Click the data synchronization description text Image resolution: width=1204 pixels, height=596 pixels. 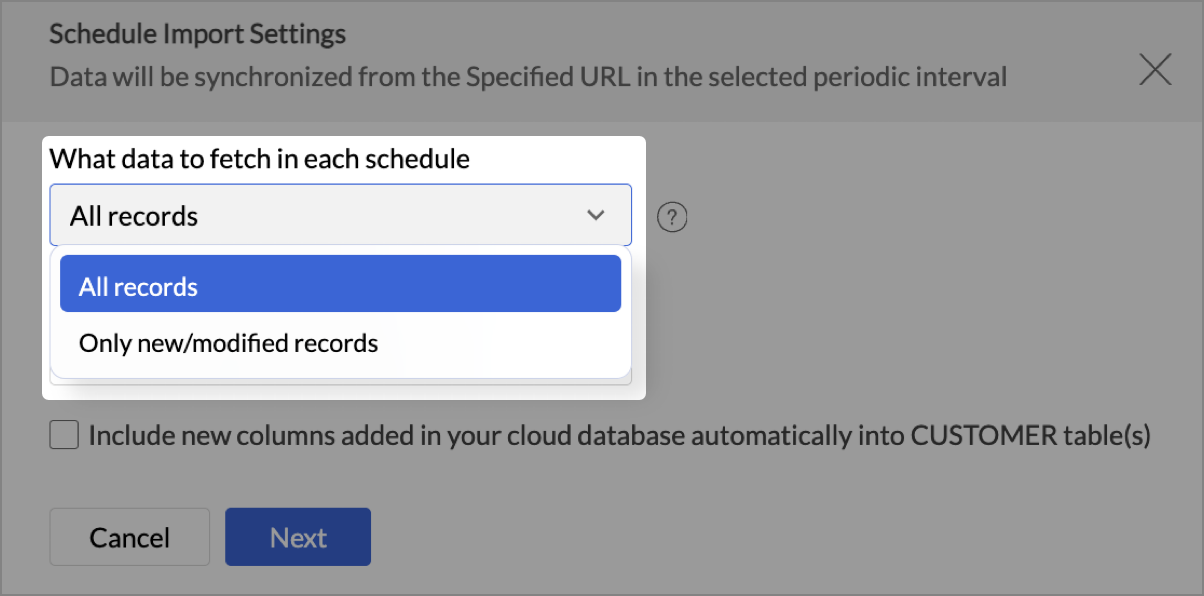528,76
